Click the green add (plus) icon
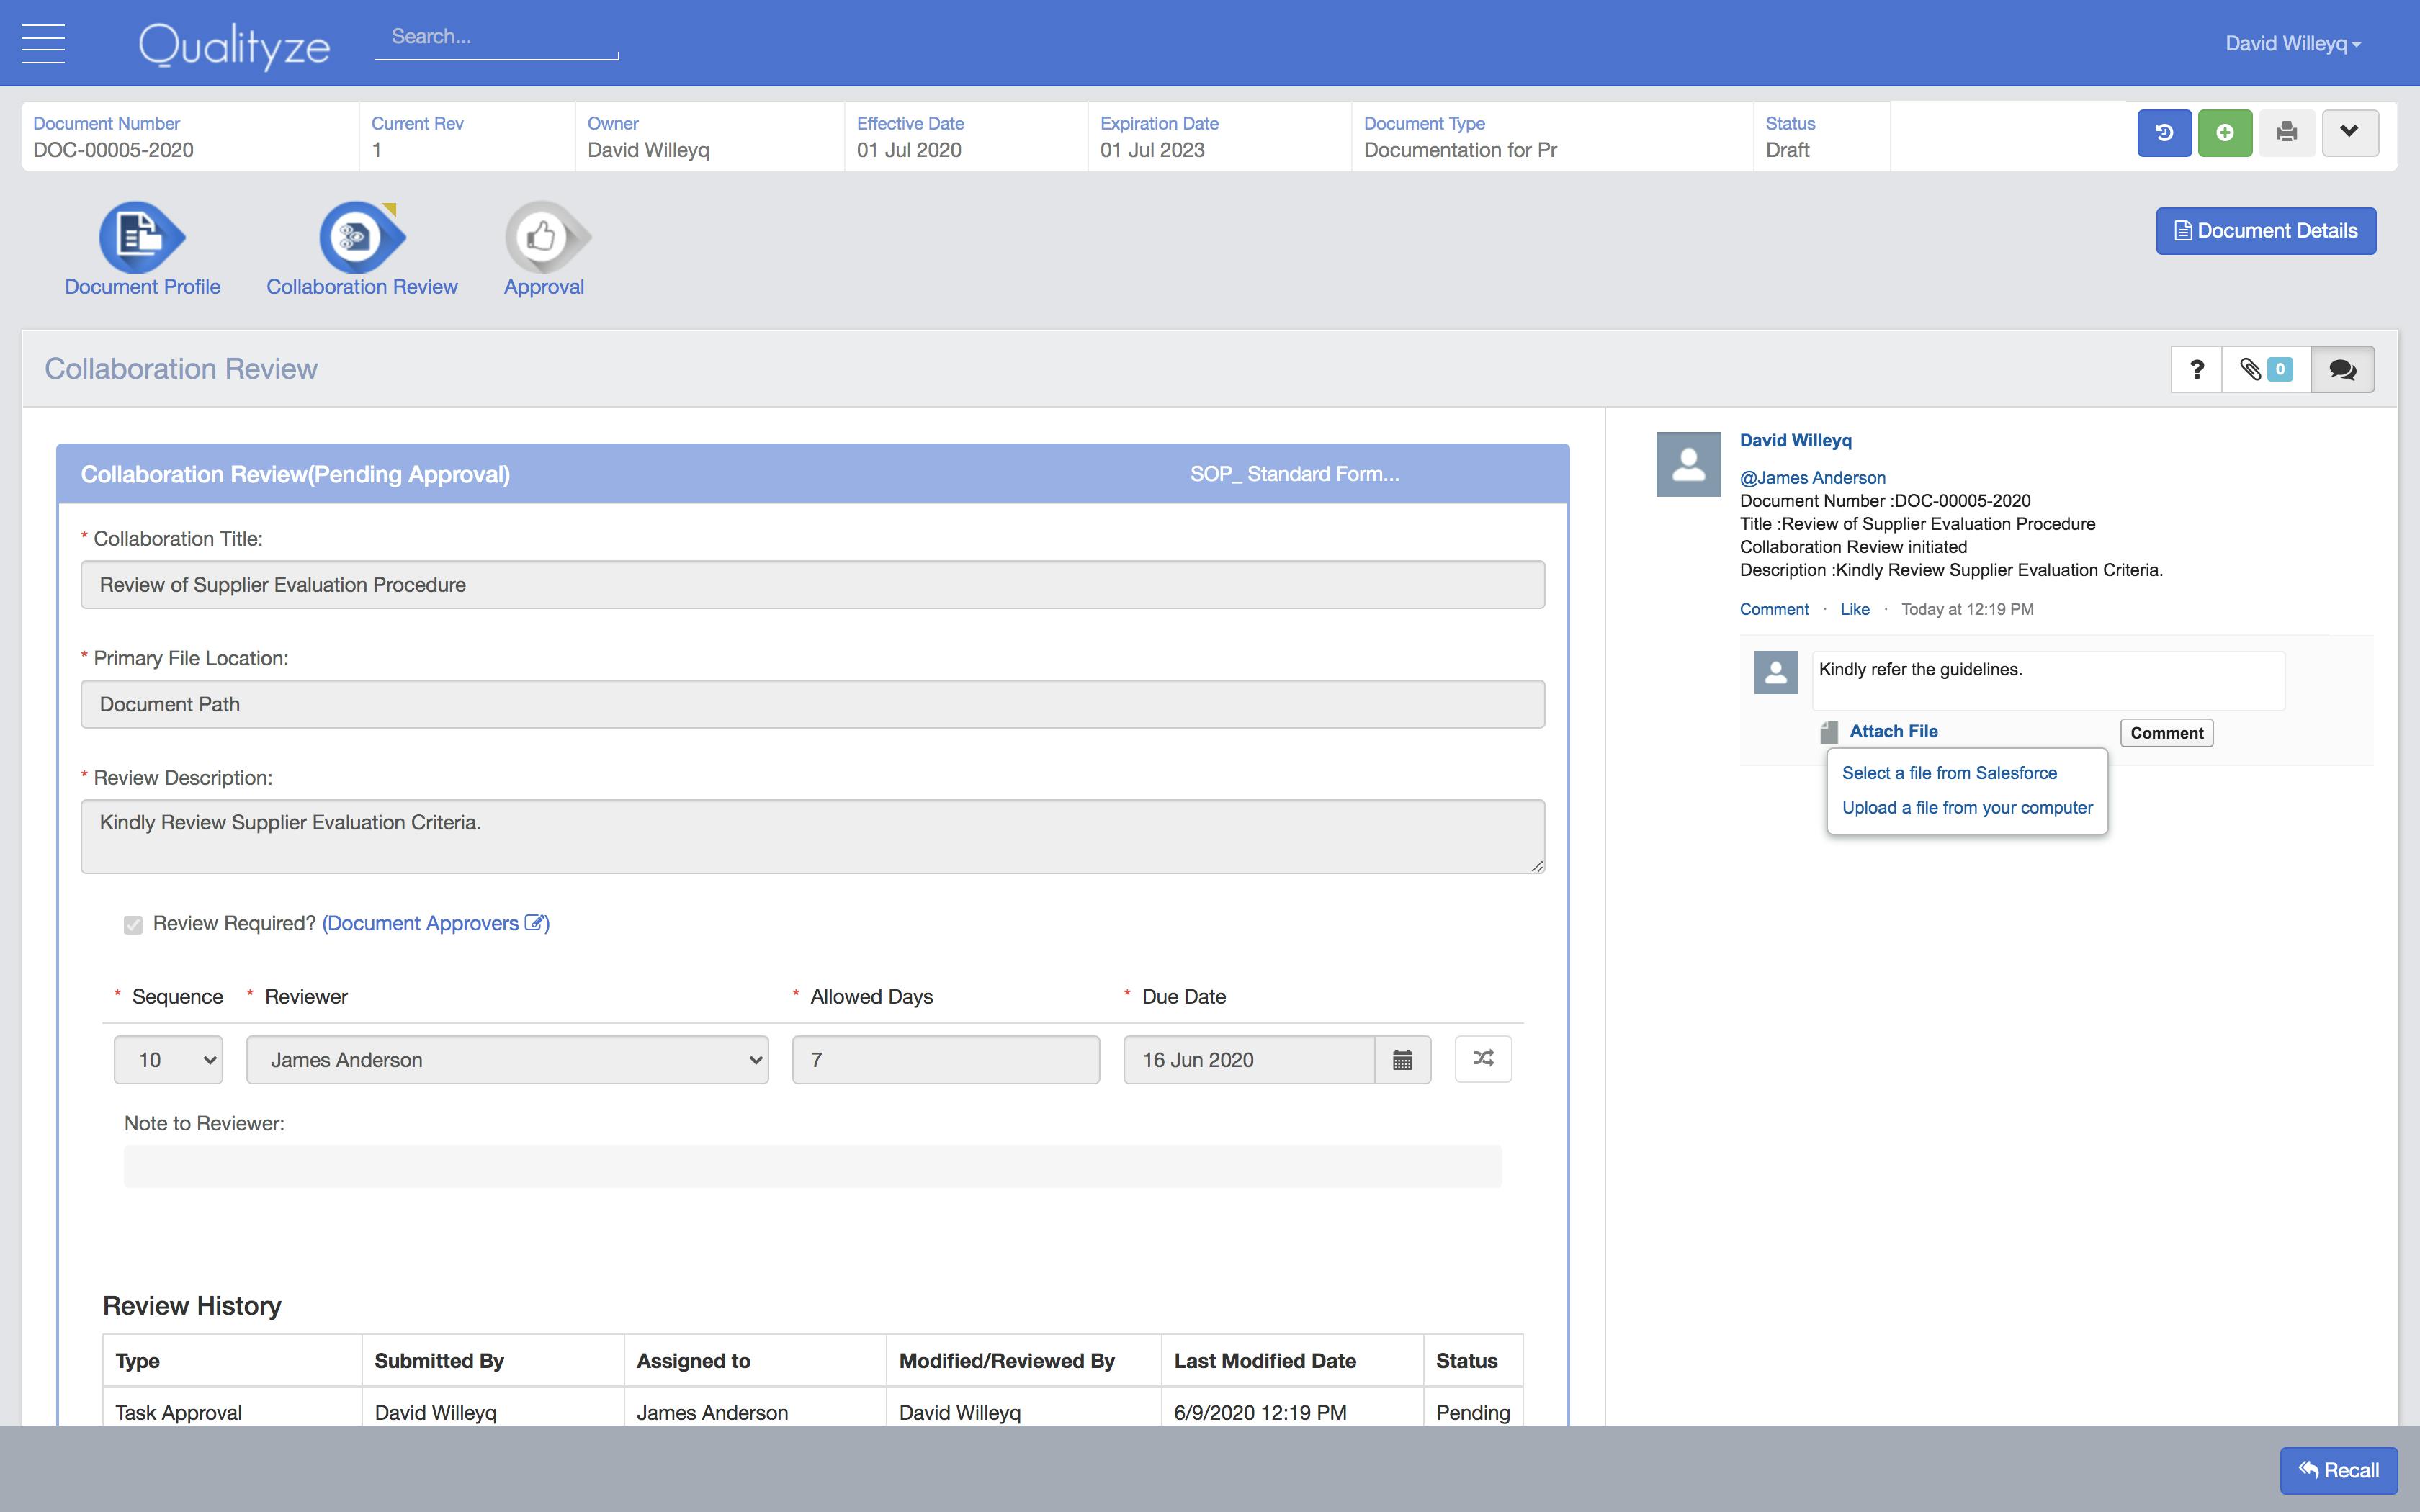Viewport: 2420px width, 1512px height. 2224,132
